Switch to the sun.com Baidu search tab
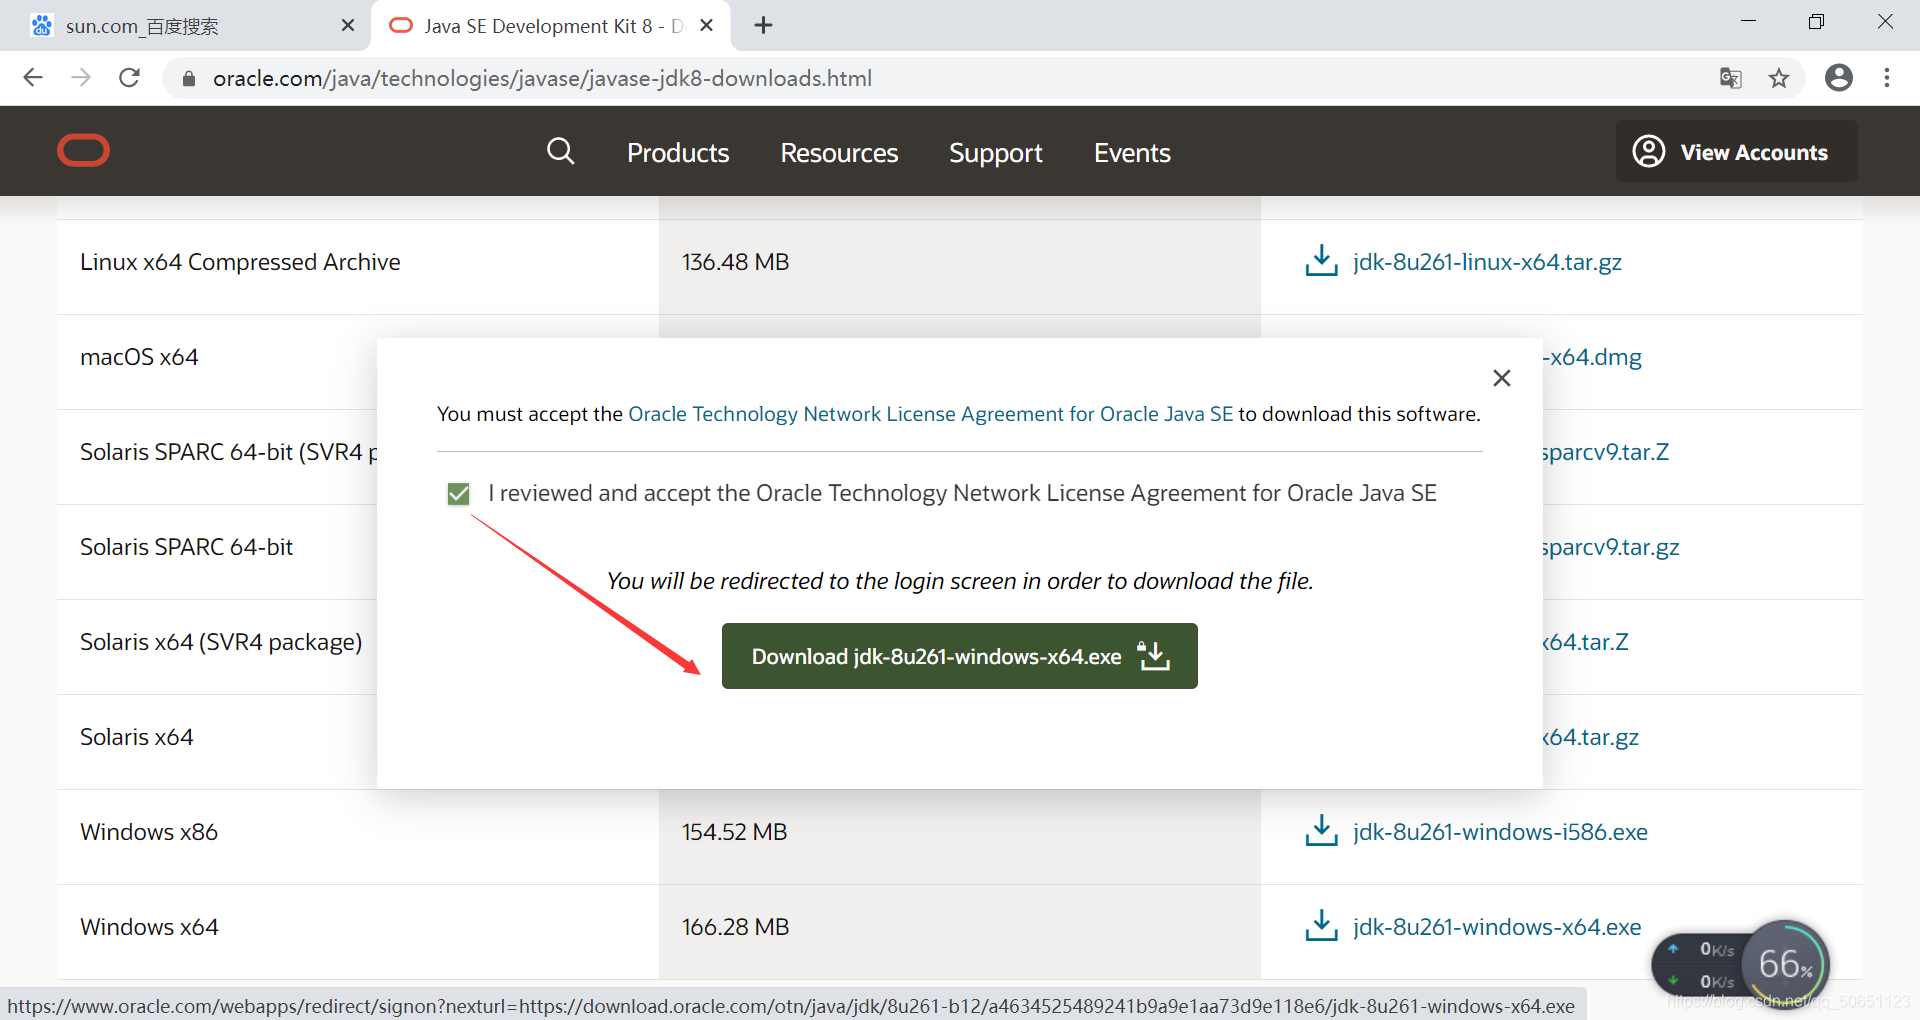 pos(185,26)
